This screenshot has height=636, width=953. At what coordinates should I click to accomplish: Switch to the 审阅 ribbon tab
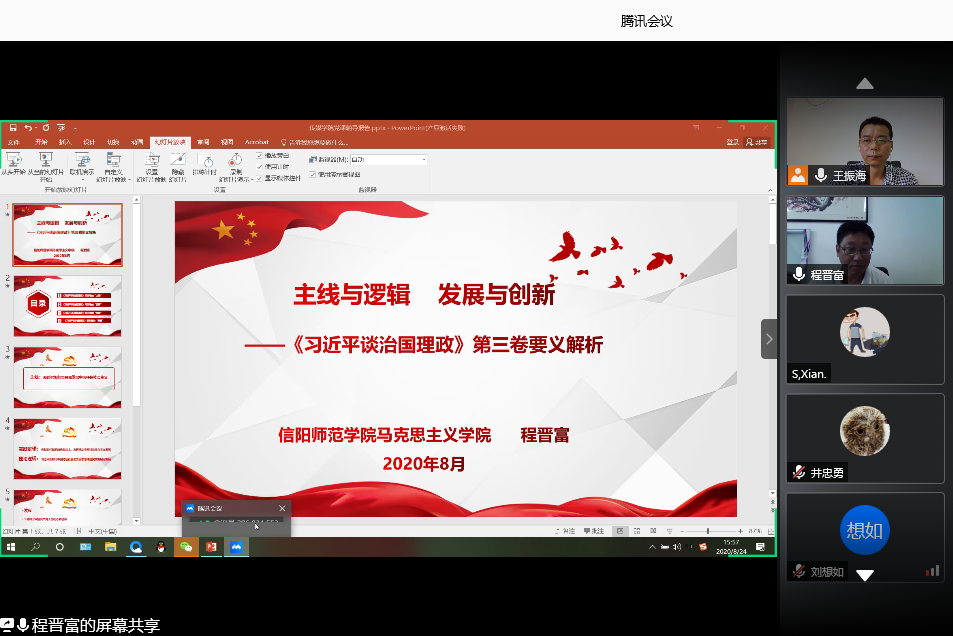pos(203,142)
